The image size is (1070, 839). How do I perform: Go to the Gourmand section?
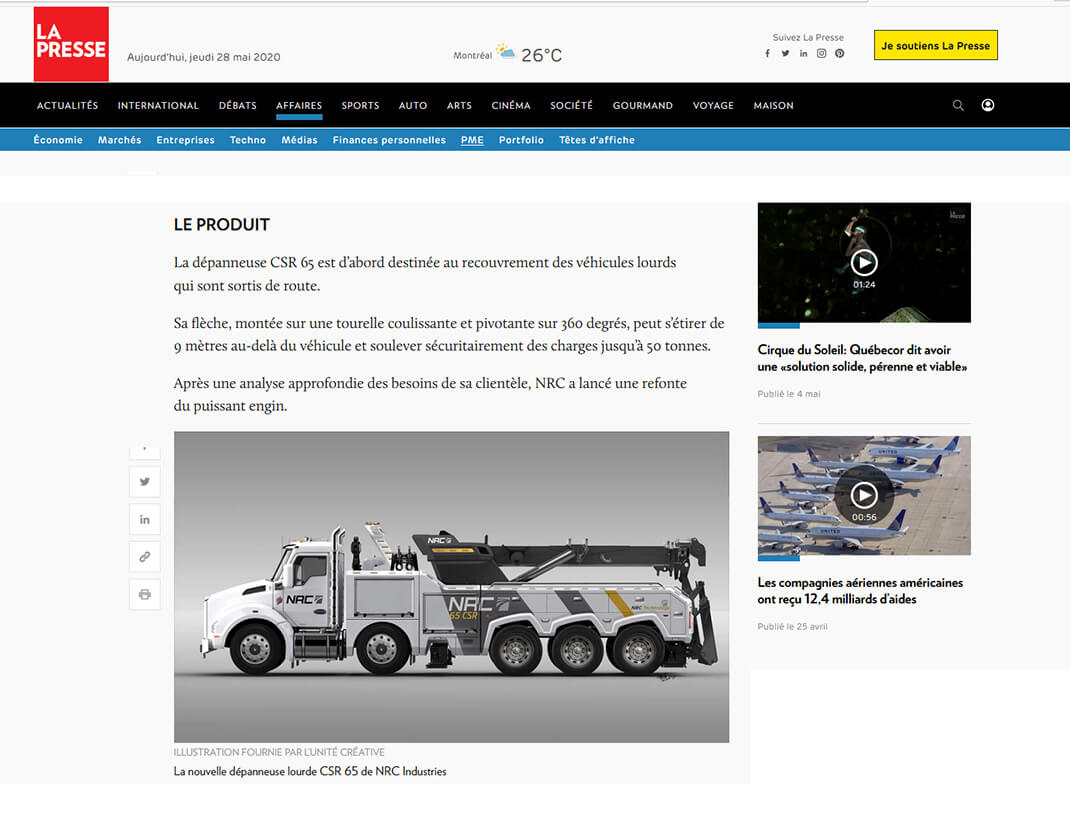(643, 106)
